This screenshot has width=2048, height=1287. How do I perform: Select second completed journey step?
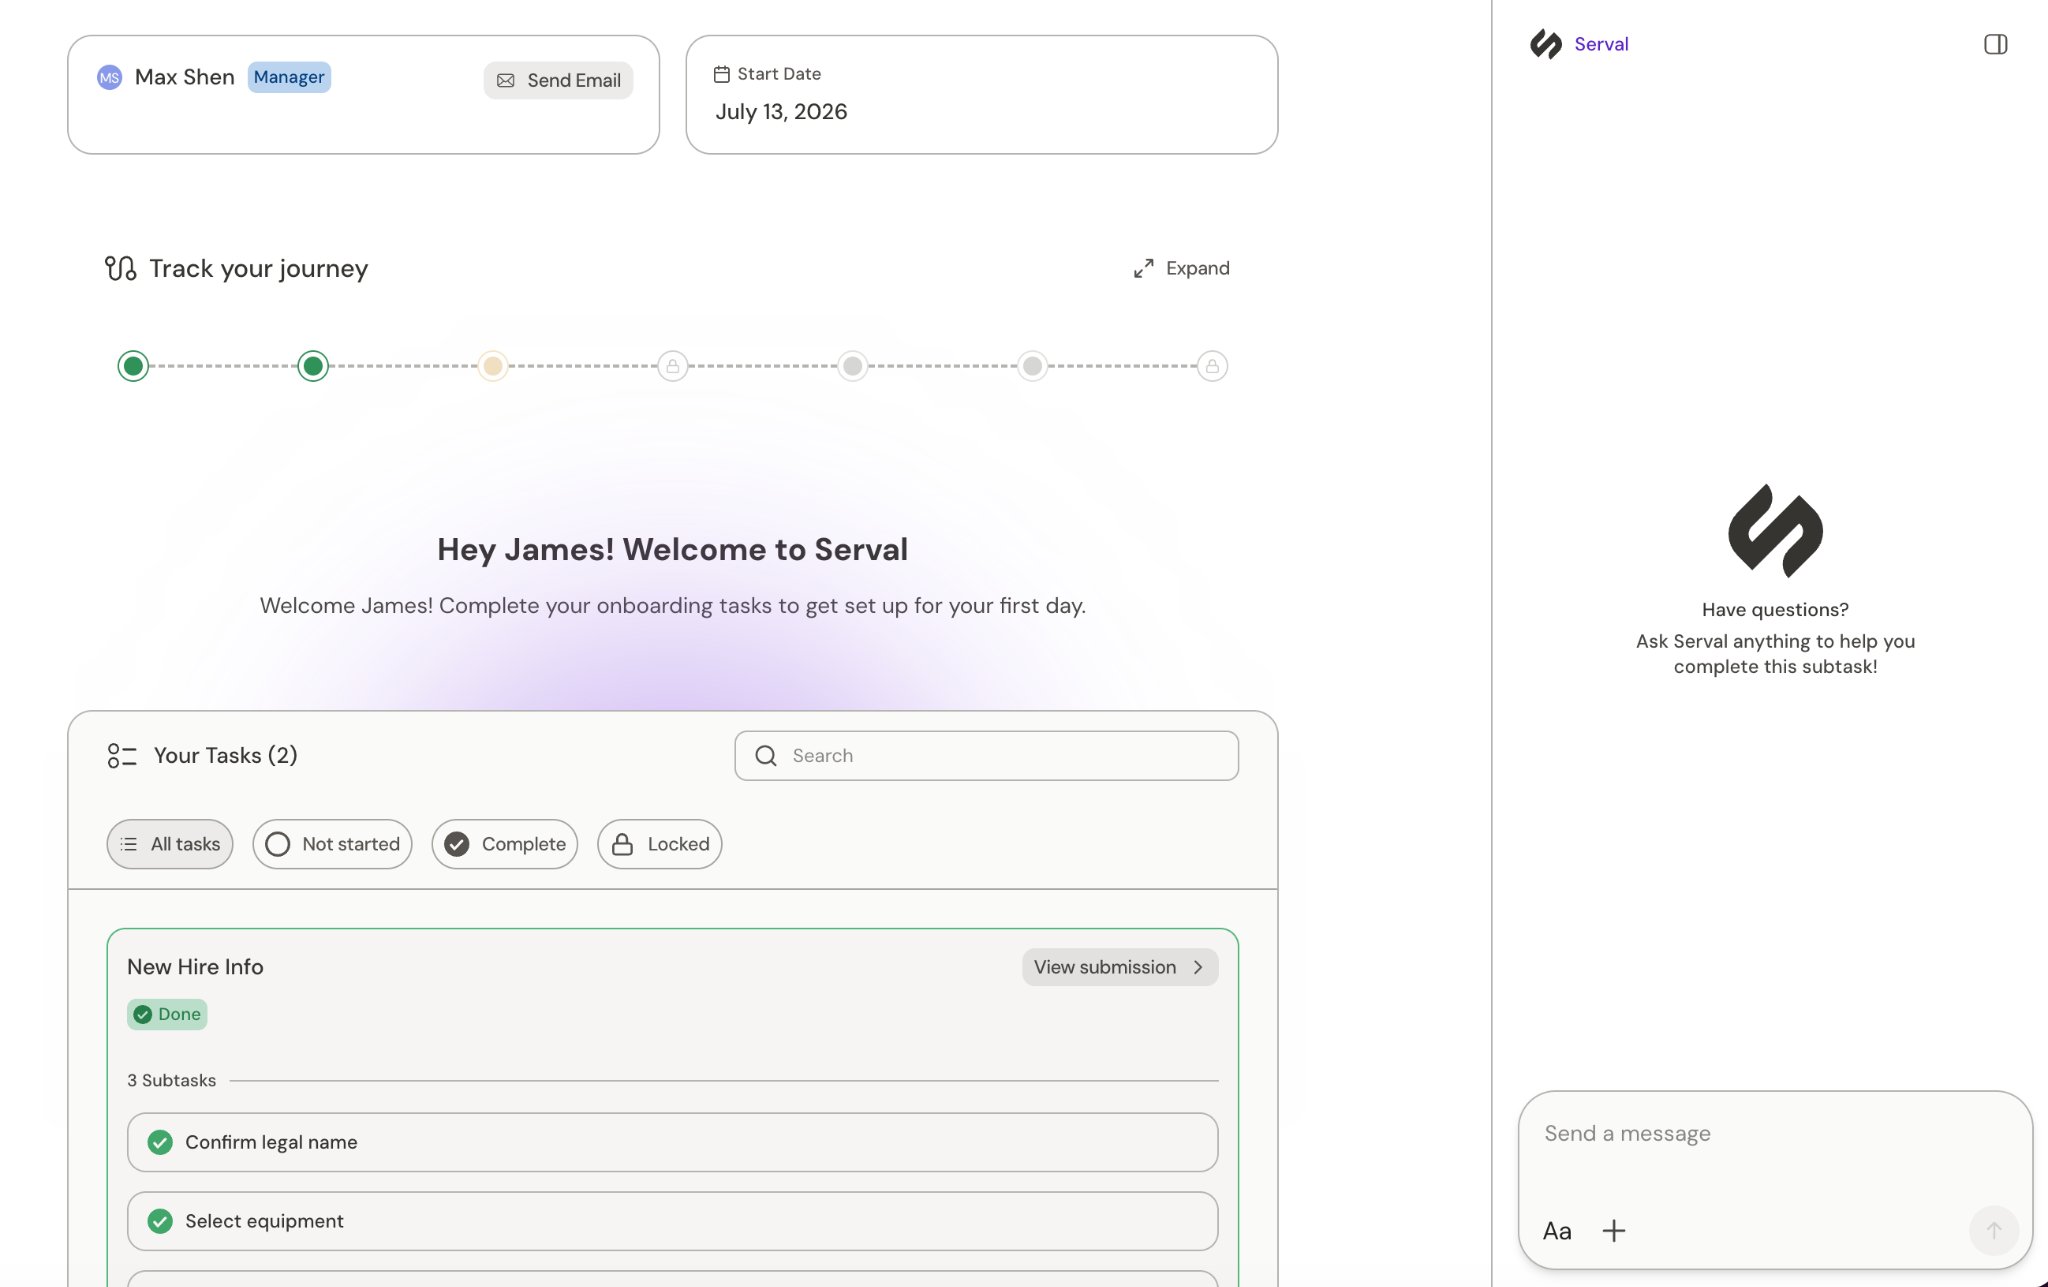(x=313, y=366)
